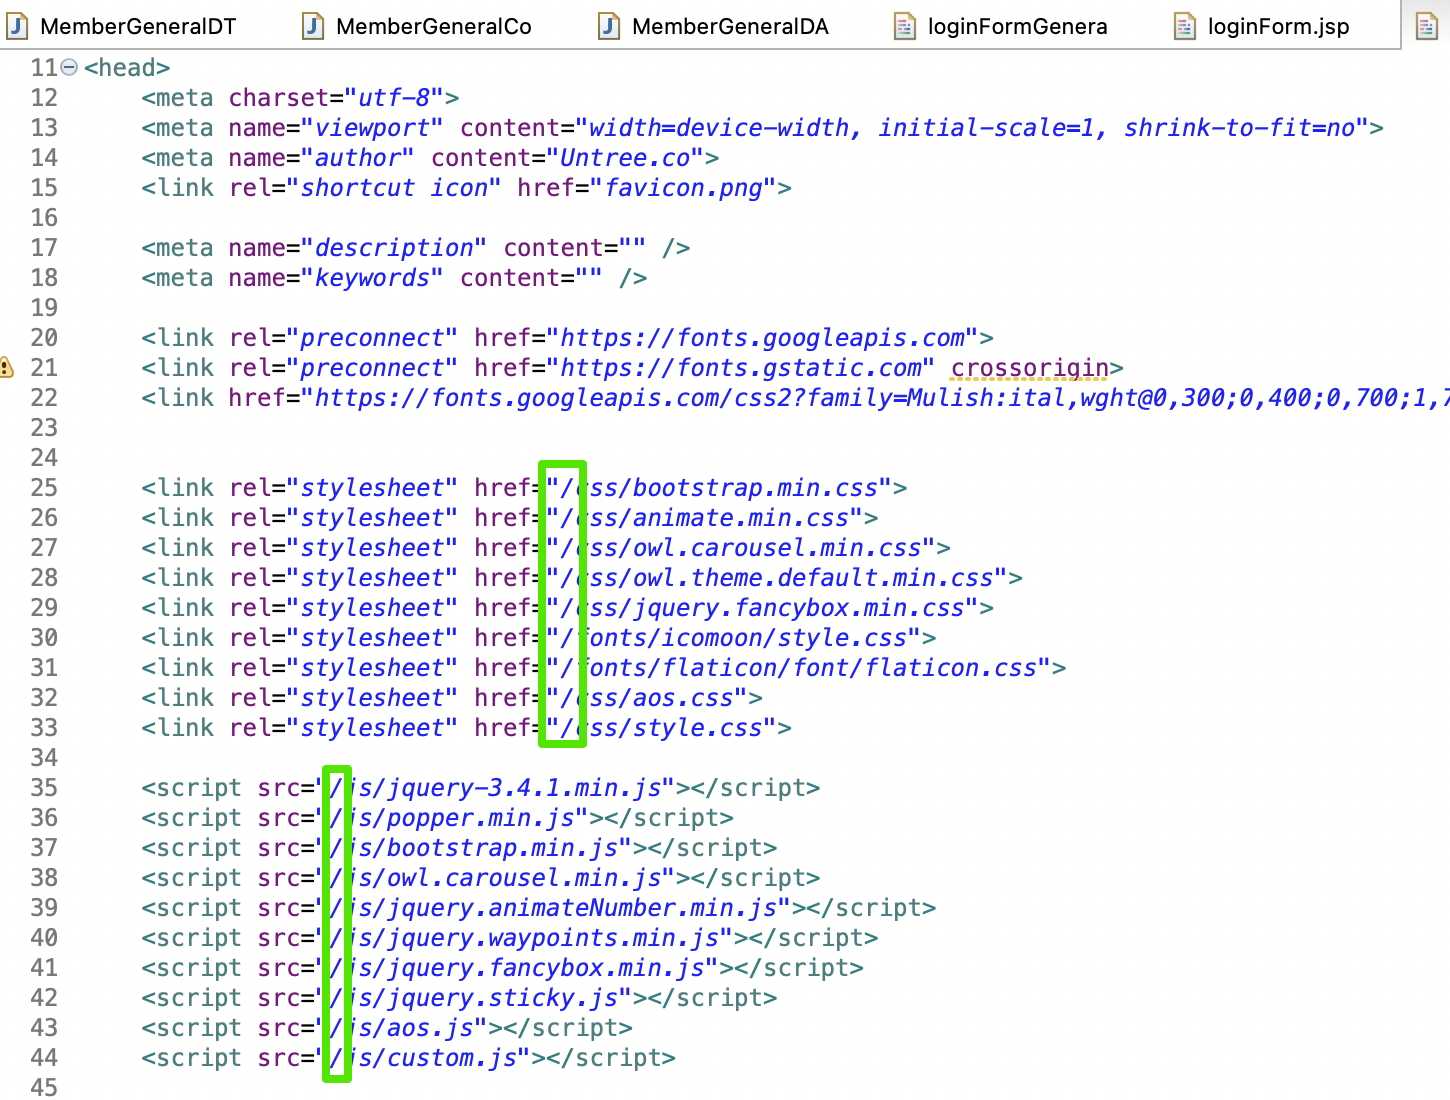The width and height of the screenshot is (1450, 1100).
Task: Switch to the MemberGeneralDT editor tab
Action: click(121, 26)
